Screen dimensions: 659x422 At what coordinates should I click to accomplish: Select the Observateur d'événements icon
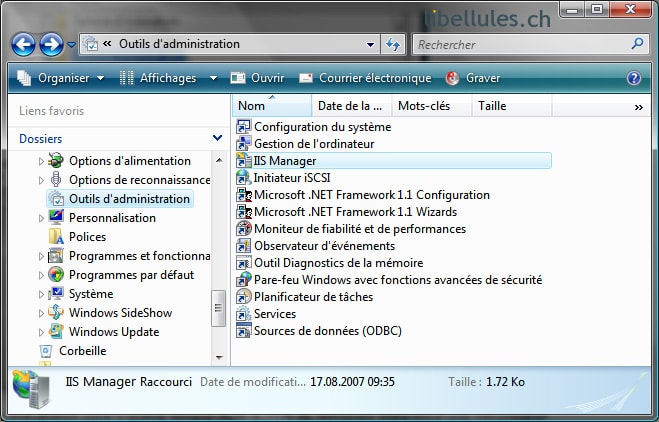pyautogui.click(x=243, y=246)
